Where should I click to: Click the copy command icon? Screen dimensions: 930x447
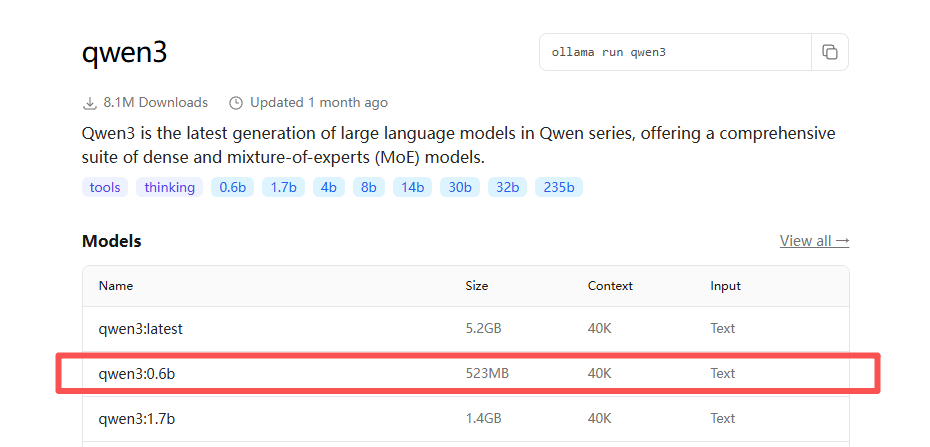(829, 52)
